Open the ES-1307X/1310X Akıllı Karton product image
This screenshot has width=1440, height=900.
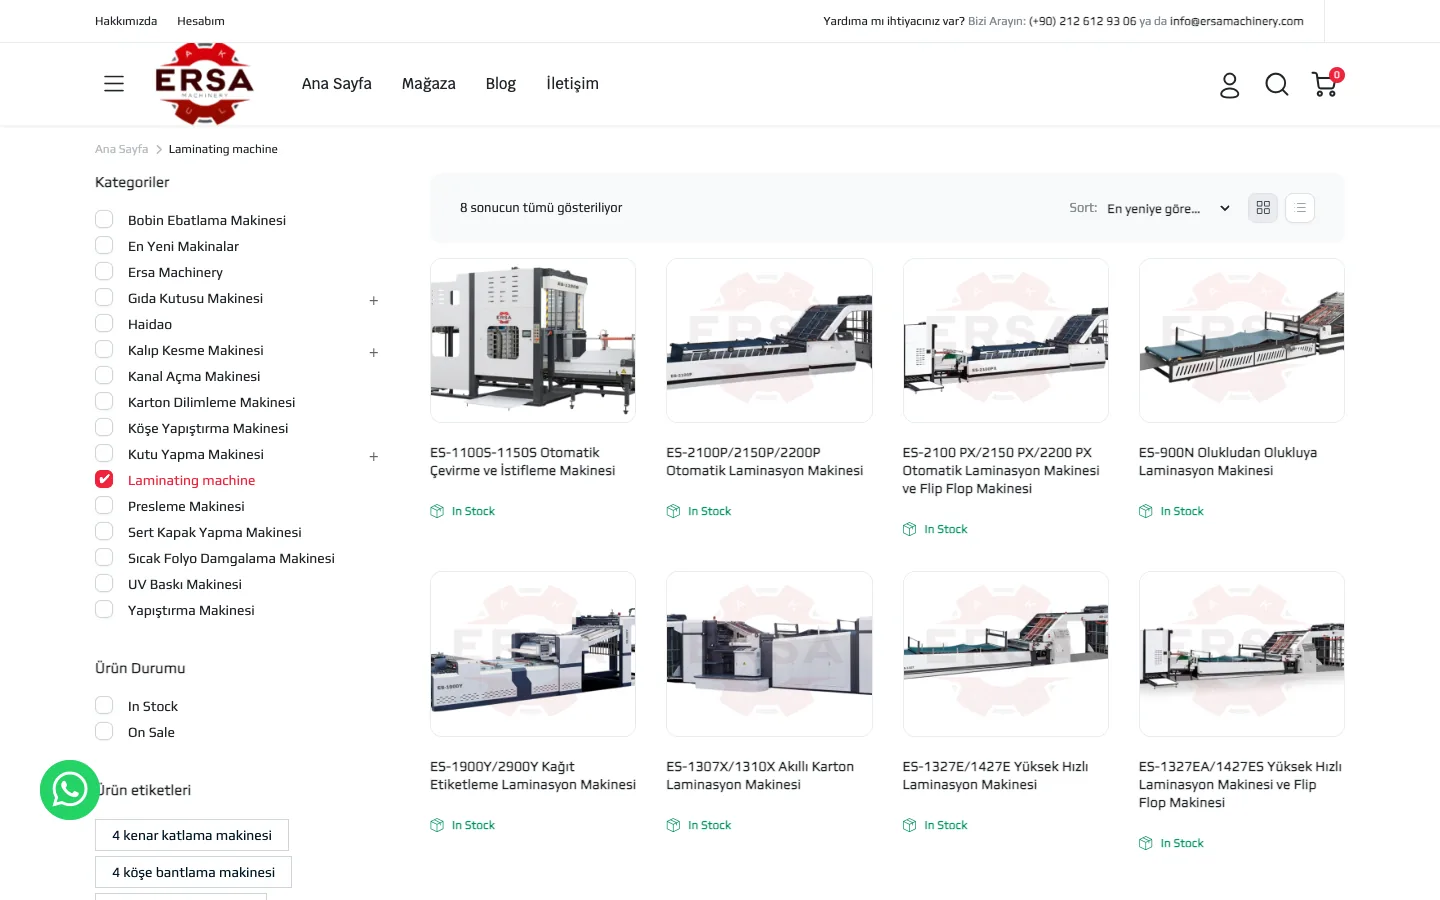[x=769, y=654]
